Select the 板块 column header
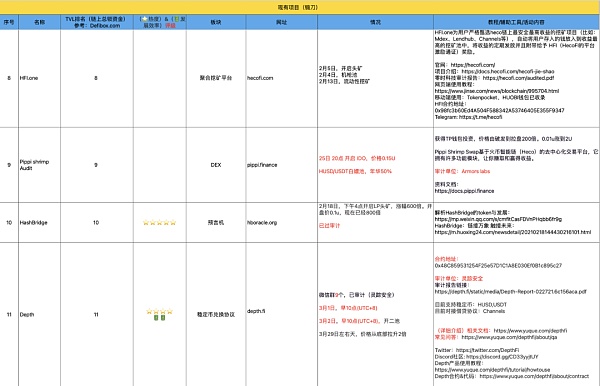The width and height of the screenshot is (600, 386). tap(216, 22)
